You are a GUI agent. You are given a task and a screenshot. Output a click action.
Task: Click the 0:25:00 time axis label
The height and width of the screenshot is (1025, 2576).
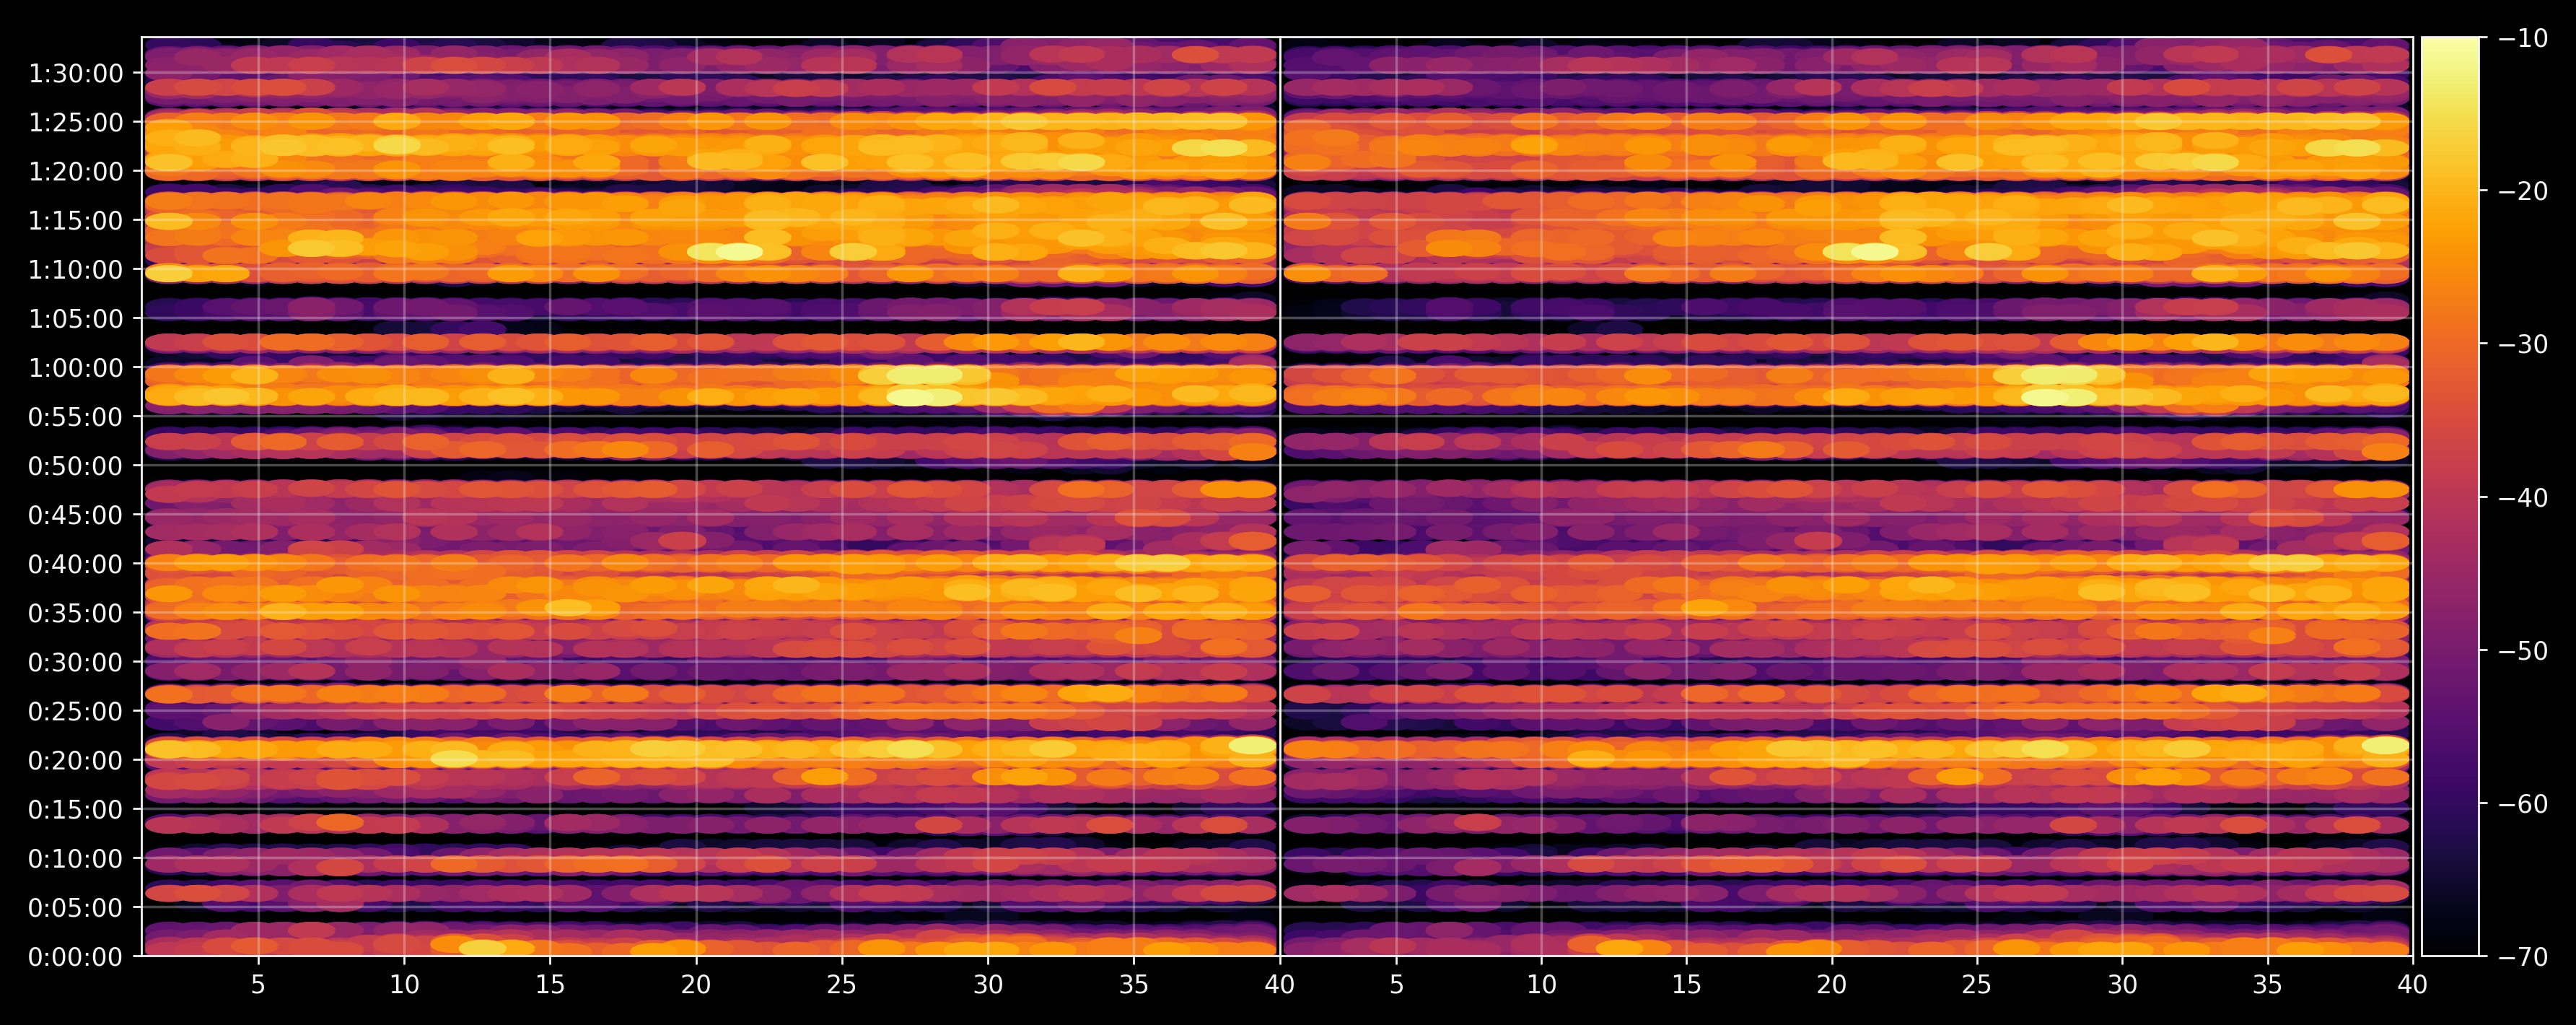coord(76,711)
